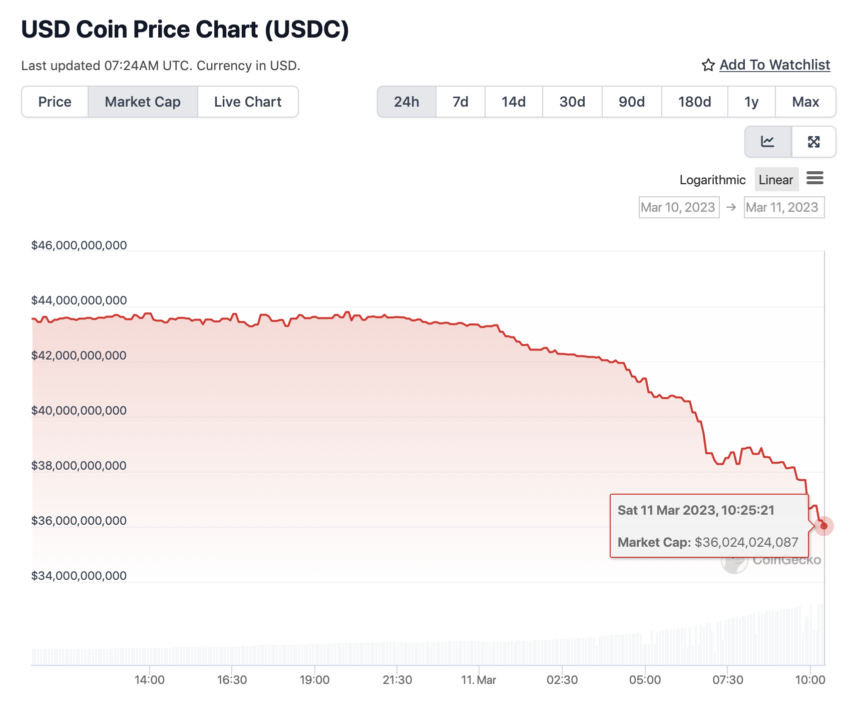The image size is (850, 709).
Task: Open the Mar 11, 2023 end date picker
Action: click(783, 208)
